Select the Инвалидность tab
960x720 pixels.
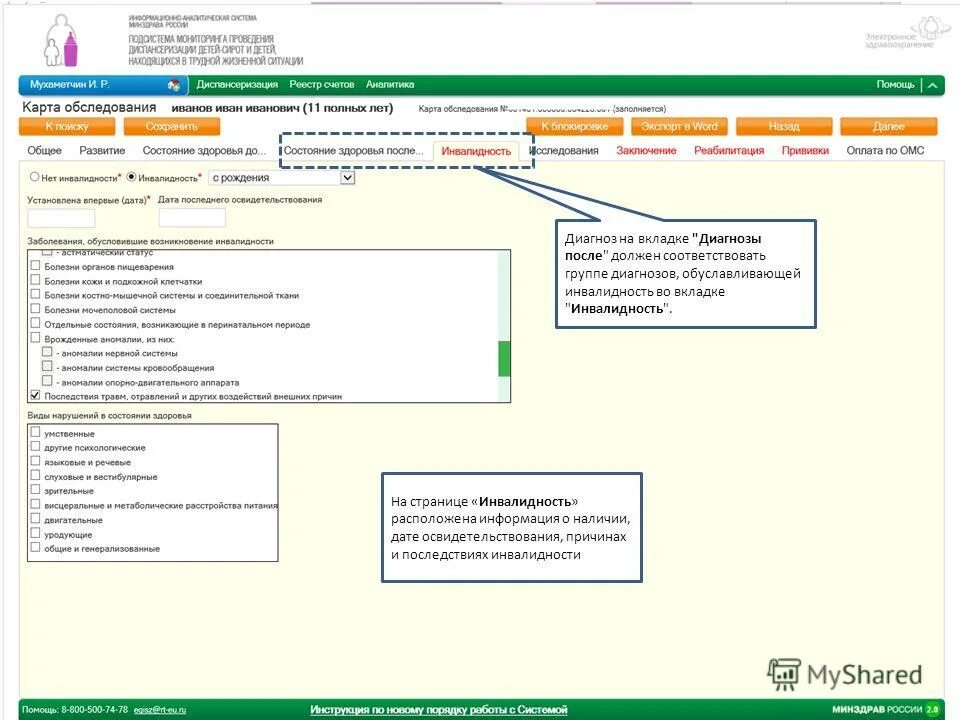click(x=476, y=151)
